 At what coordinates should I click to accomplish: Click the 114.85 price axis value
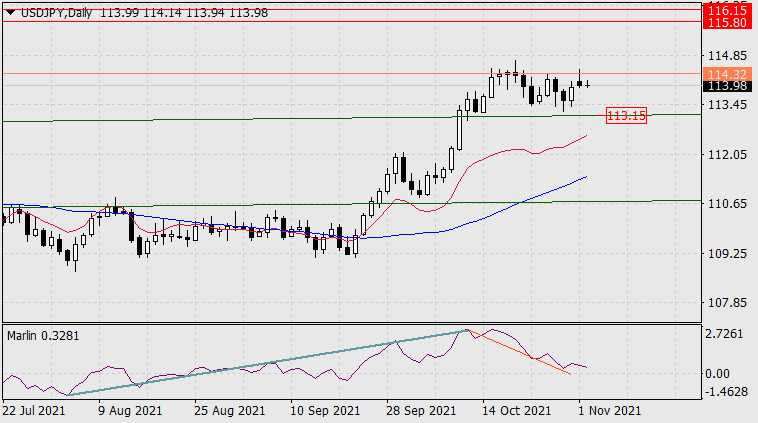click(x=727, y=56)
